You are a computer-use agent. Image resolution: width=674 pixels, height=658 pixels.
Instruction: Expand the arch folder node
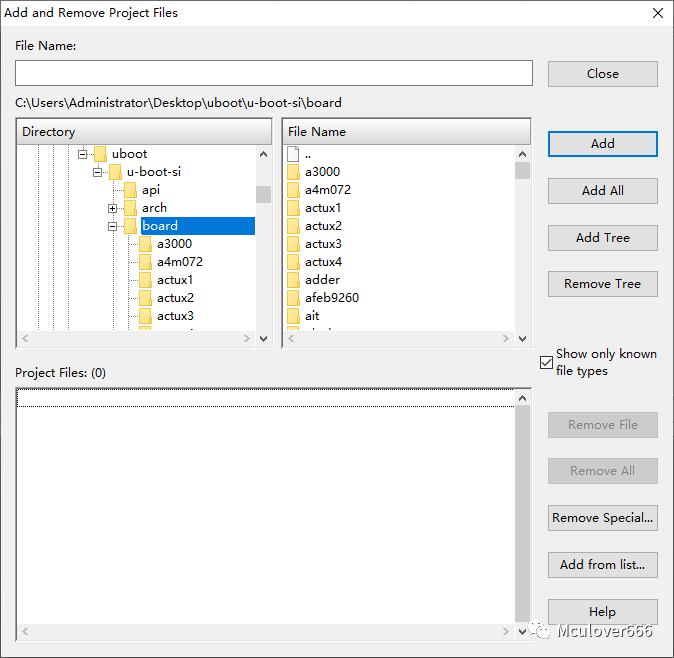point(113,208)
